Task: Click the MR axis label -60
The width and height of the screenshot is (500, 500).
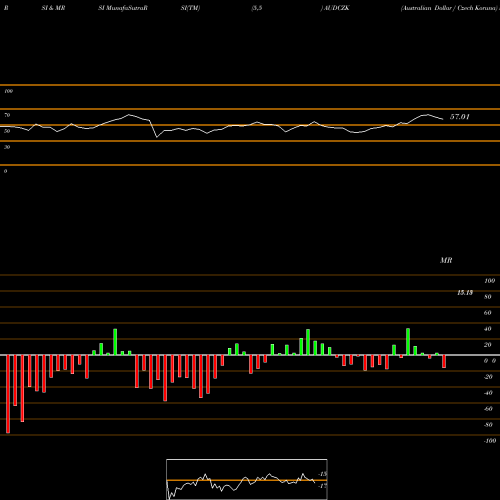Action: pyautogui.click(x=488, y=409)
